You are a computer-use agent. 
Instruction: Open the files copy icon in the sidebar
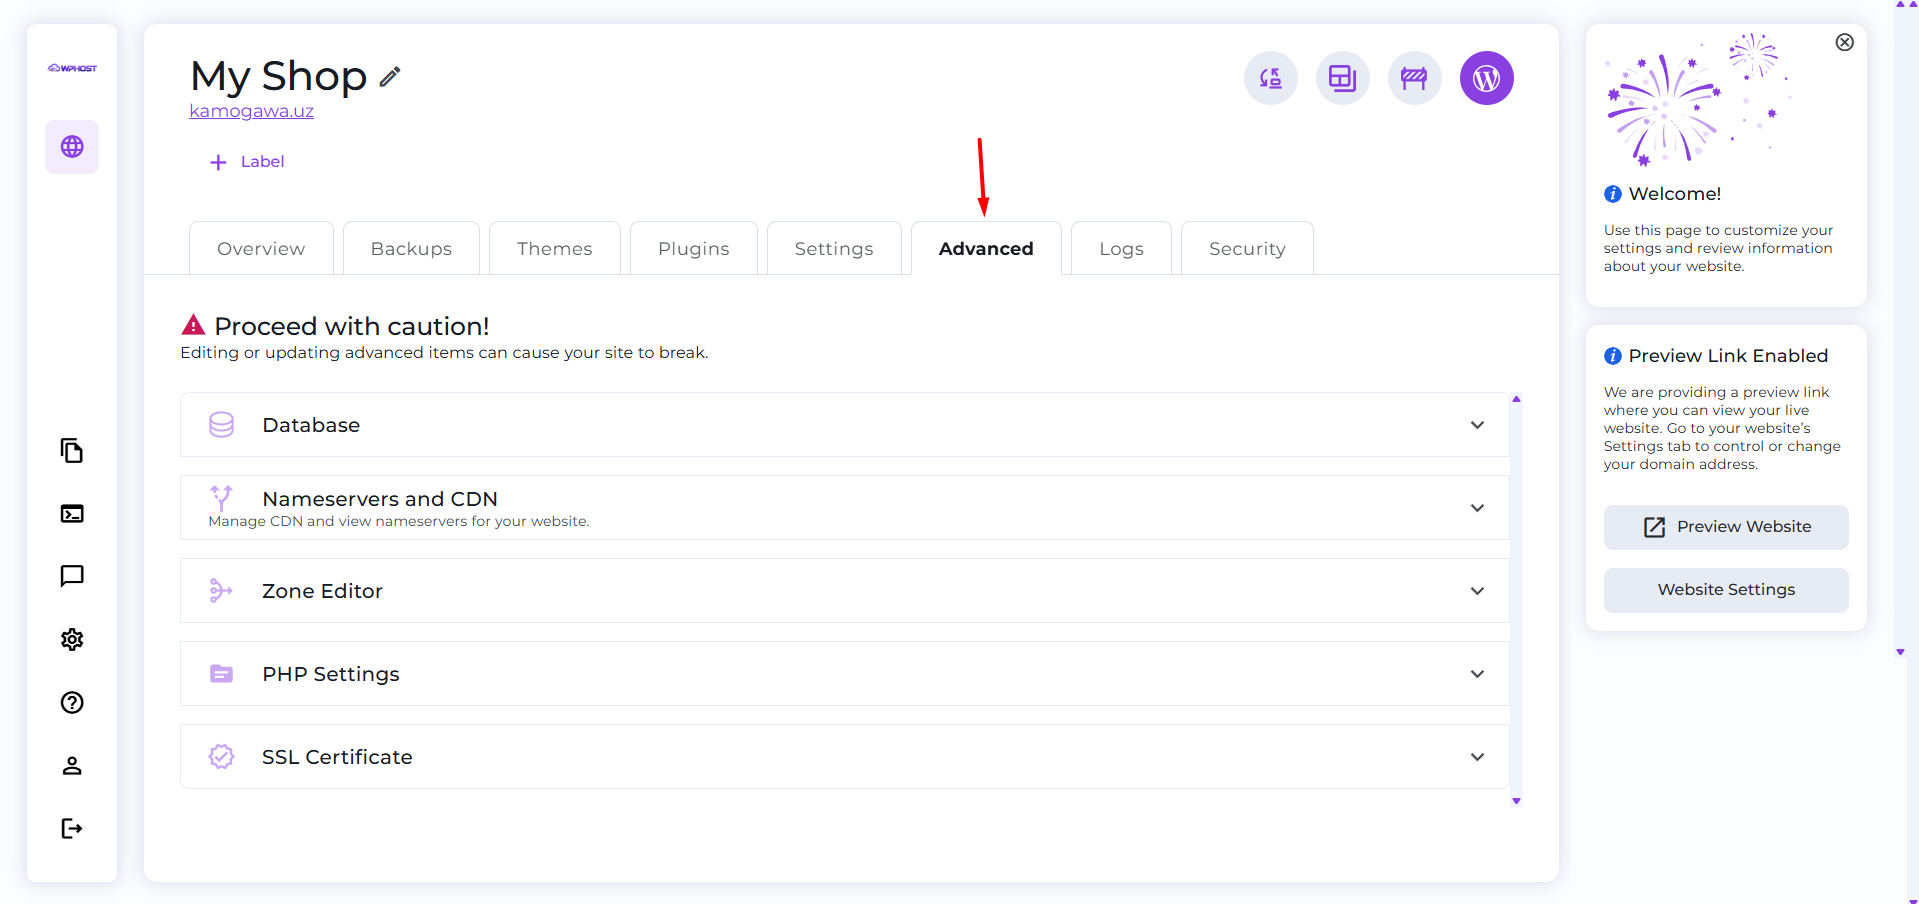pyautogui.click(x=72, y=451)
